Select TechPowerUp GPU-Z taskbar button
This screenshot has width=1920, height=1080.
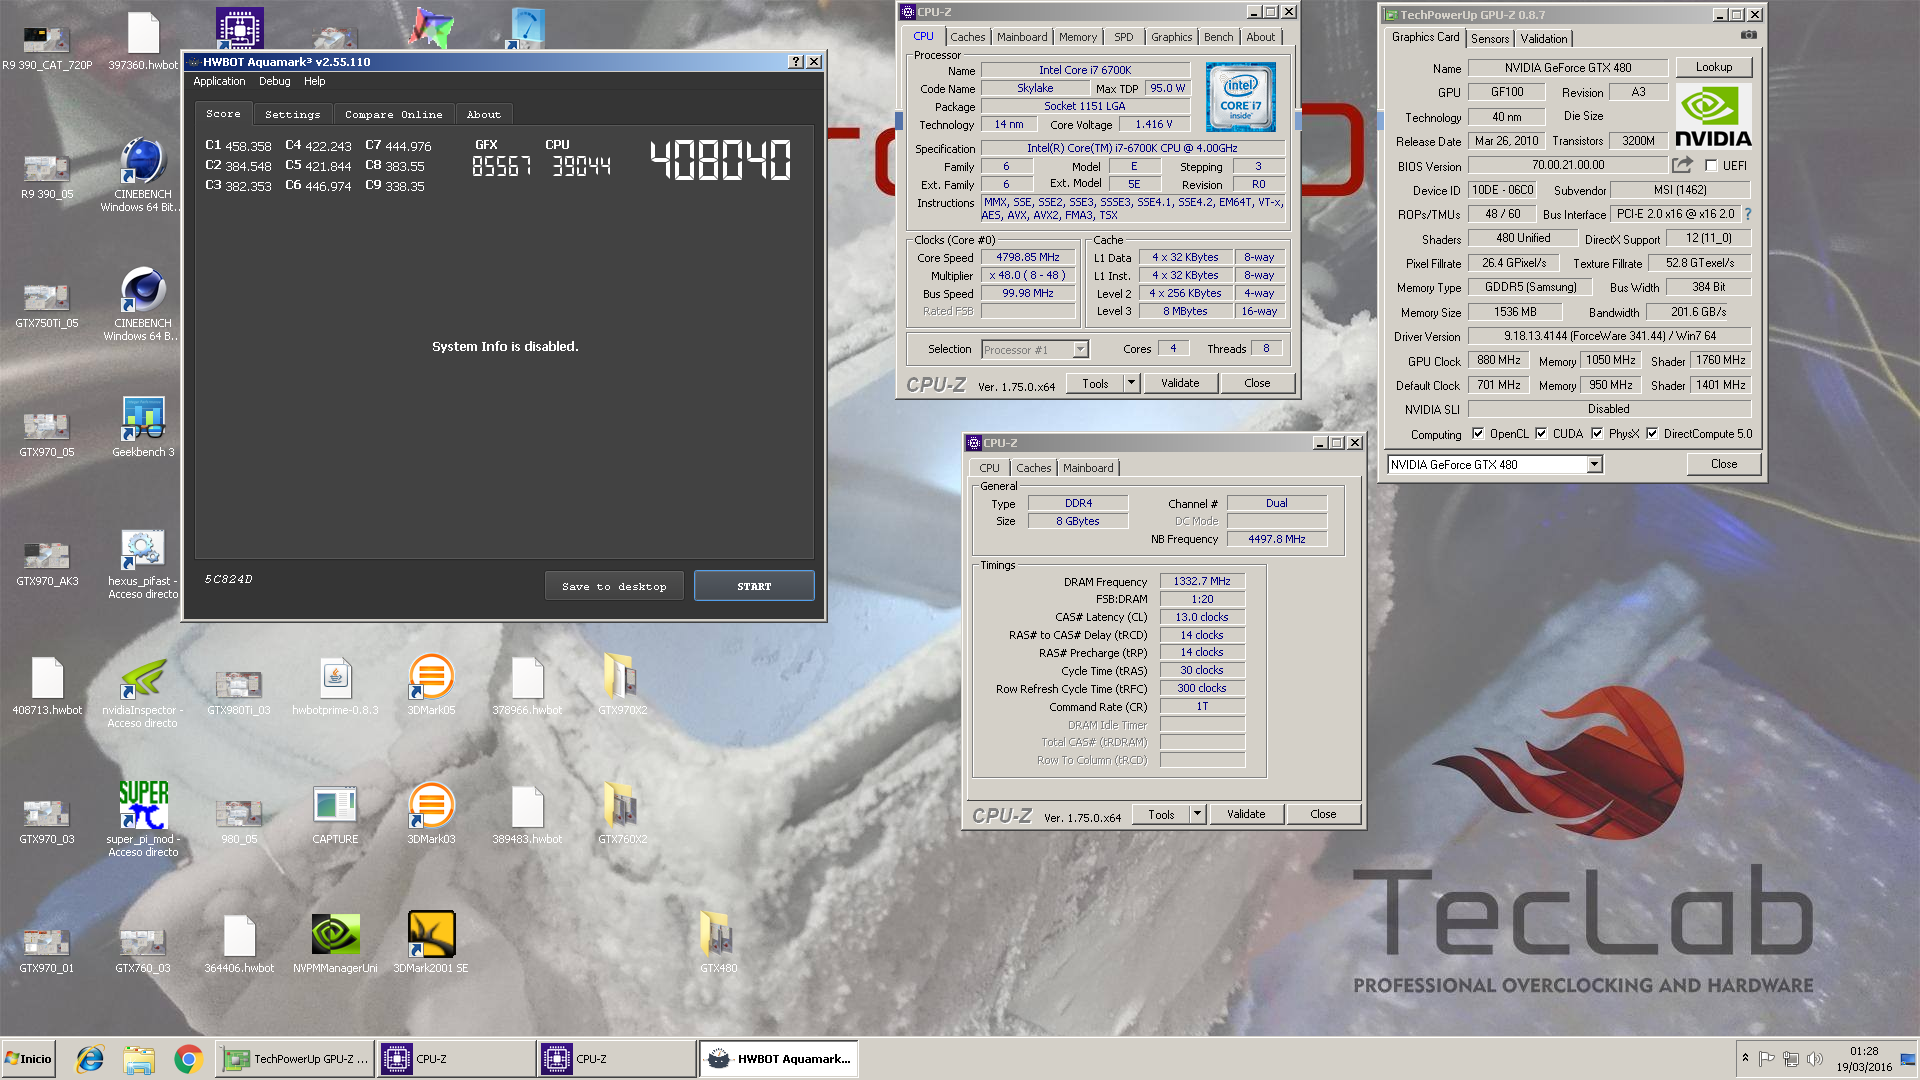(x=295, y=1059)
